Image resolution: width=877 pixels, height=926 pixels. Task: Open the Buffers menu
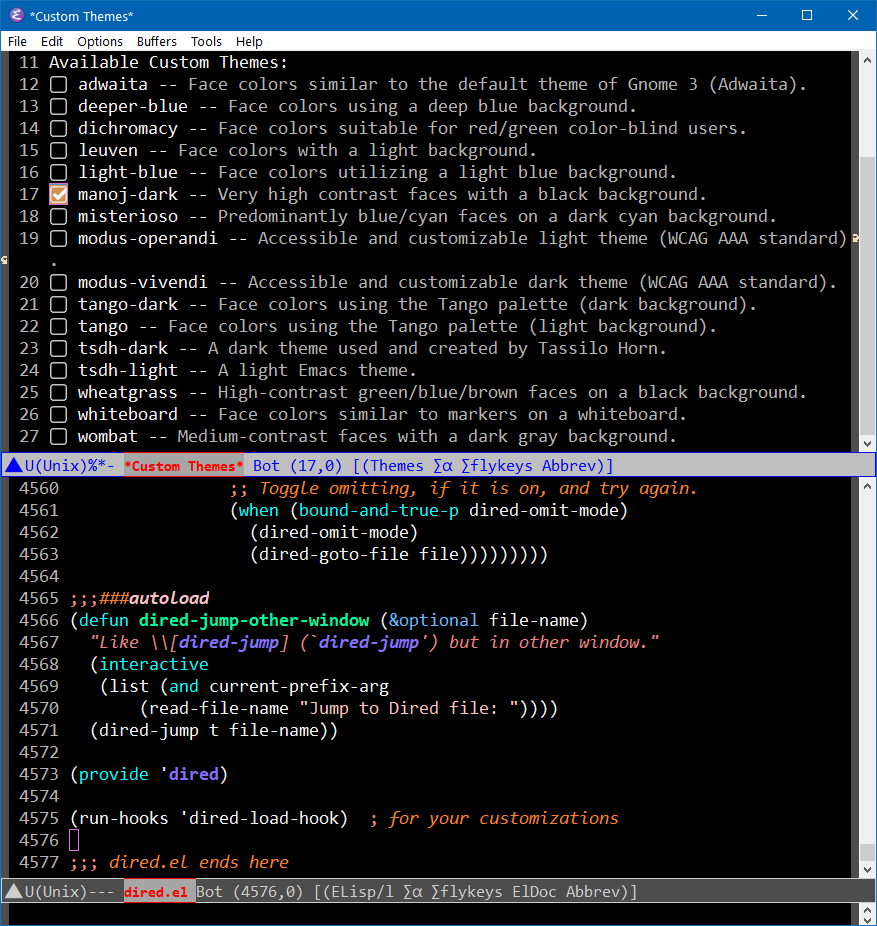click(x=157, y=41)
